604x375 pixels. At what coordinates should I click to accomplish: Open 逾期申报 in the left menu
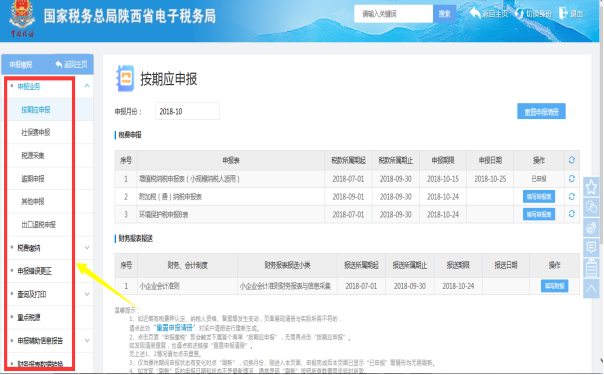[x=33, y=179]
